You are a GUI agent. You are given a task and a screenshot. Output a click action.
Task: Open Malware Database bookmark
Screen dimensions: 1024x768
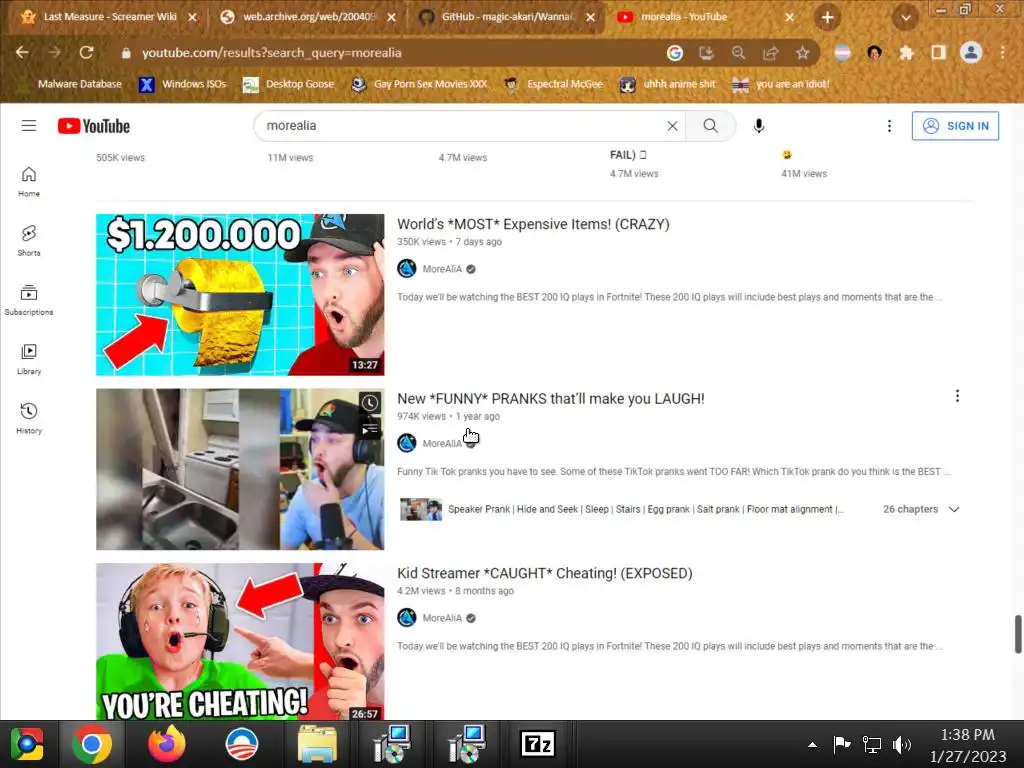[x=70, y=84]
